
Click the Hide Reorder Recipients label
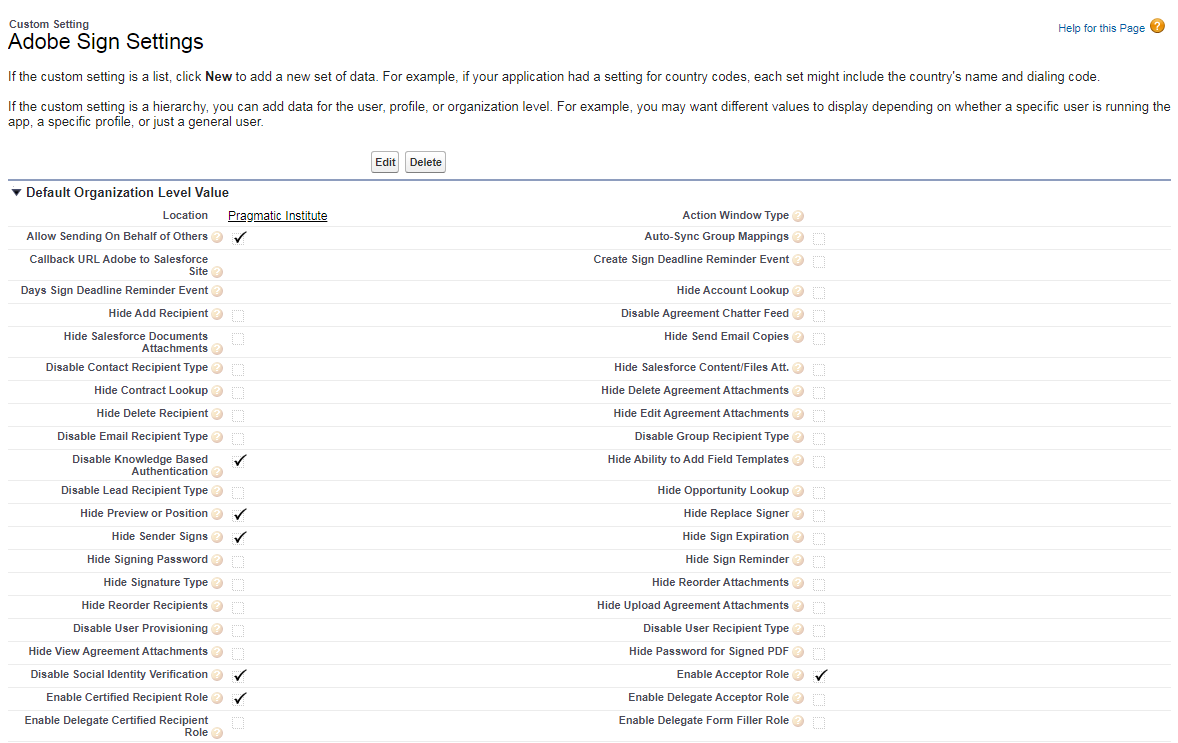[144, 606]
